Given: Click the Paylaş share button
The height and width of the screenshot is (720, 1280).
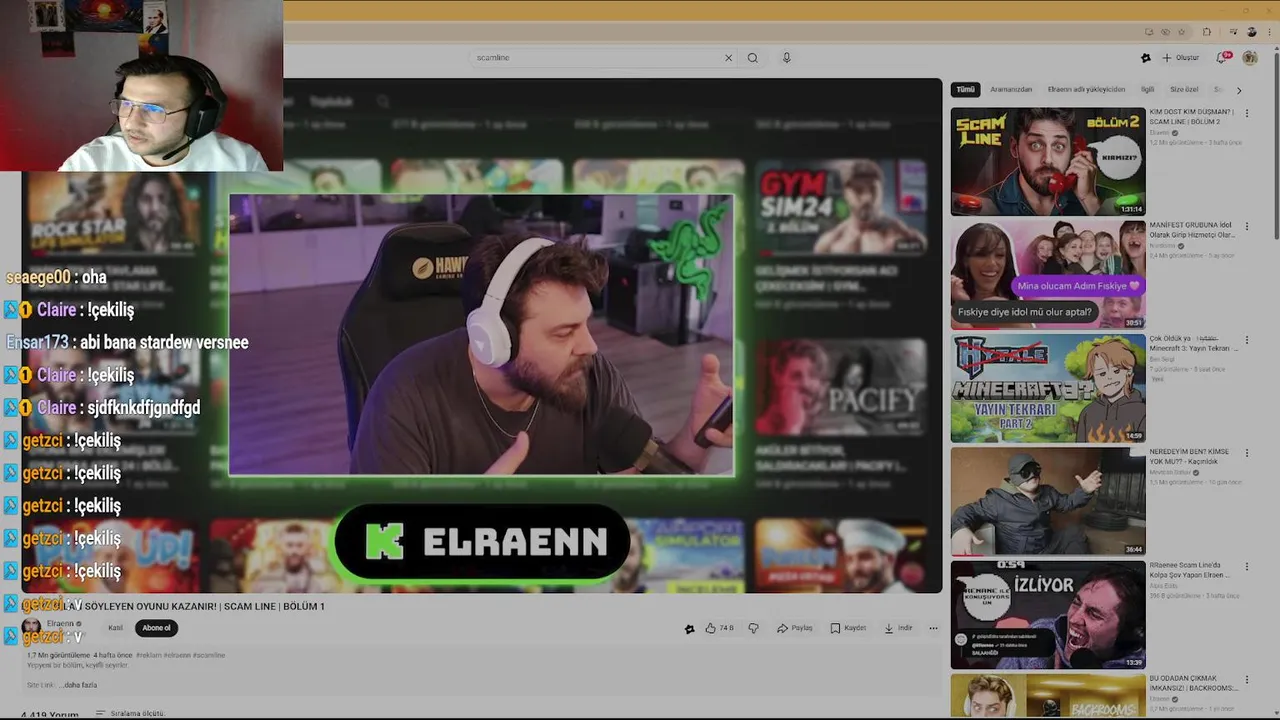Looking at the screenshot, I should click(795, 628).
